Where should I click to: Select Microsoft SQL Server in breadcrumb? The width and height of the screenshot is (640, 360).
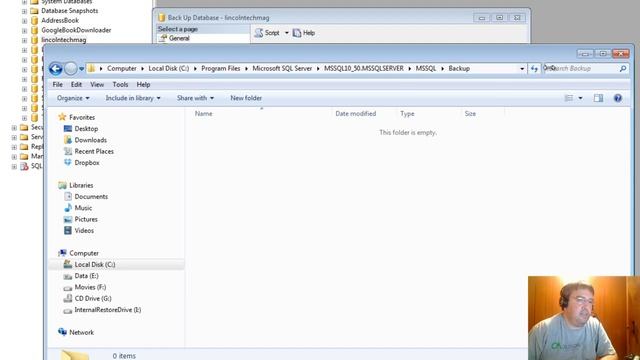pyautogui.click(x=282, y=69)
